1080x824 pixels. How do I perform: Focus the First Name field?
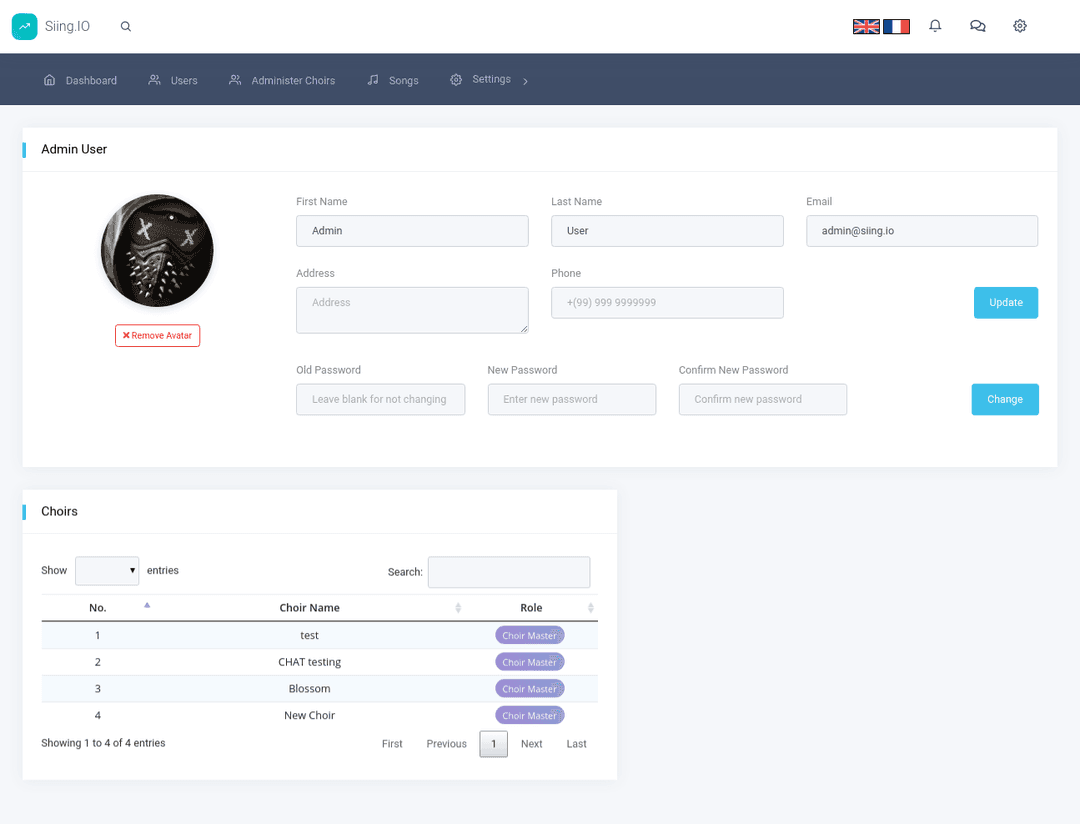tap(412, 231)
